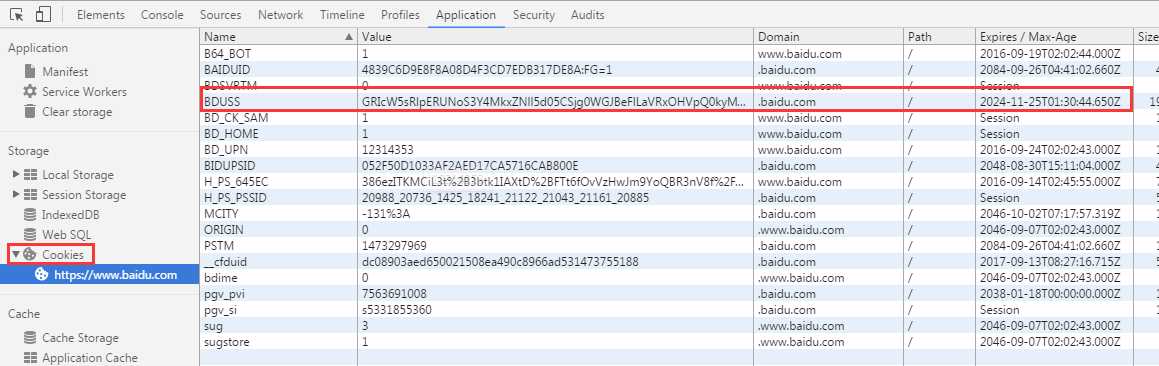Select the BAIDUID cookie row
Screen dimensions: 1159x366
tap(679, 70)
